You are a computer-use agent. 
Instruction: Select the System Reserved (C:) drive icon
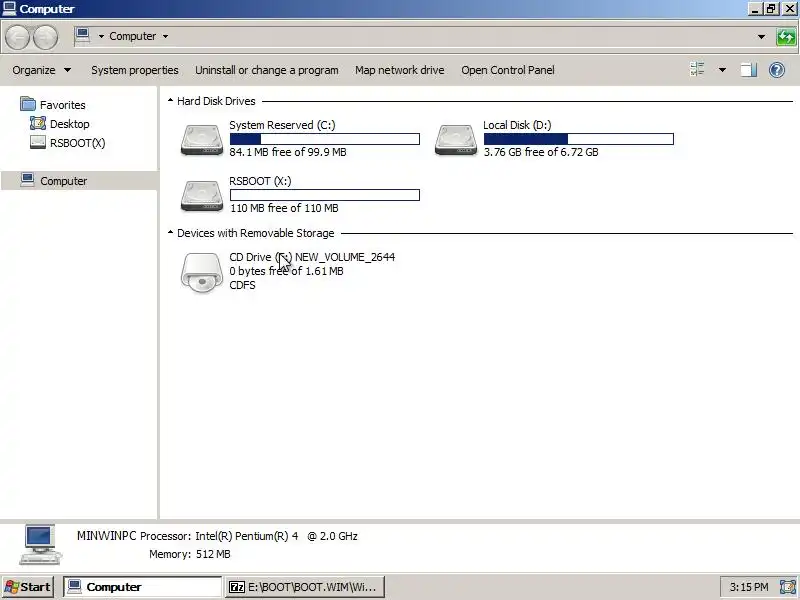[x=202, y=139]
